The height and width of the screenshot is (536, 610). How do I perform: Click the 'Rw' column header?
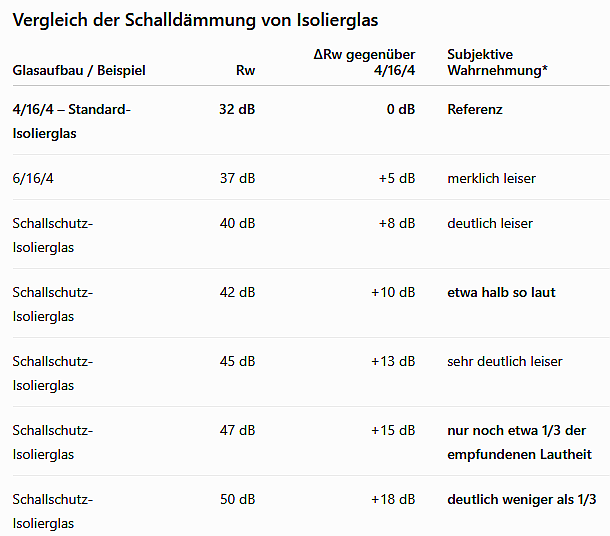click(245, 70)
